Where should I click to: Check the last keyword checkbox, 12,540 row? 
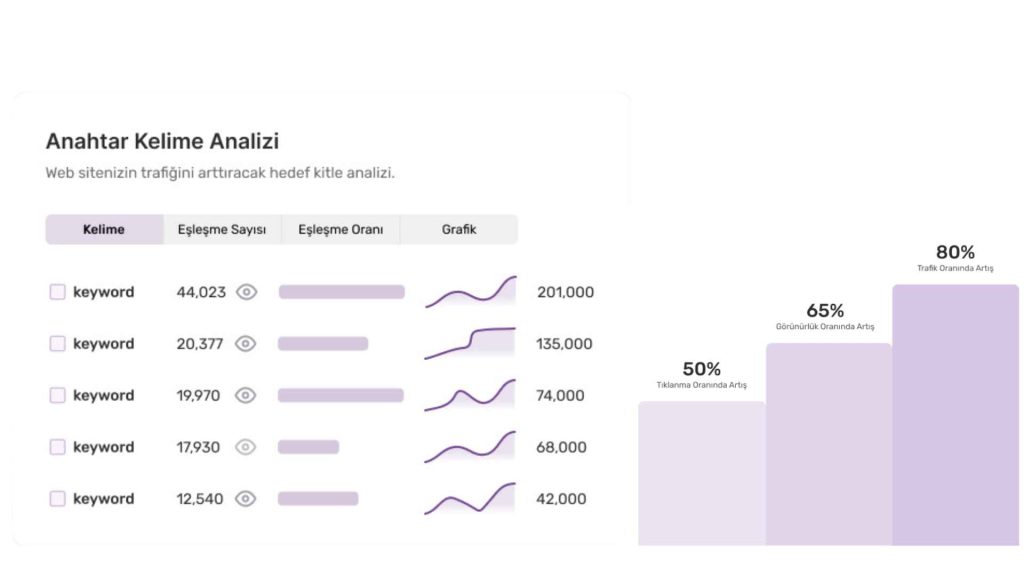(58, 498)
